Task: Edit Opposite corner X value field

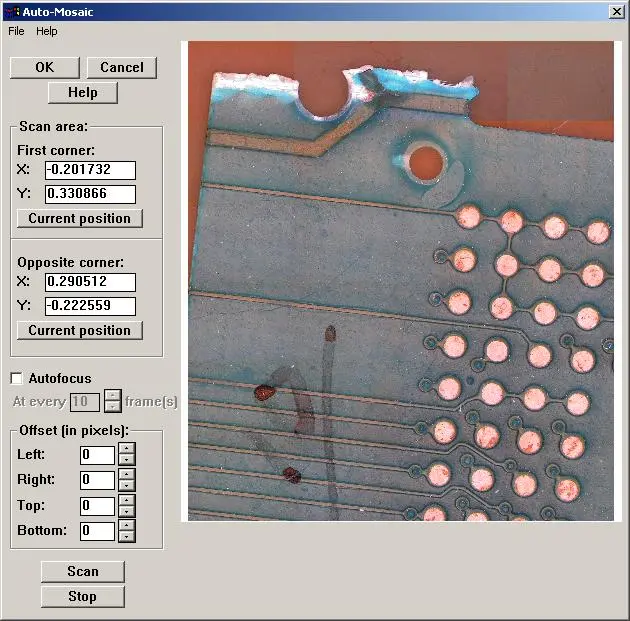Action: pos(90,282)
